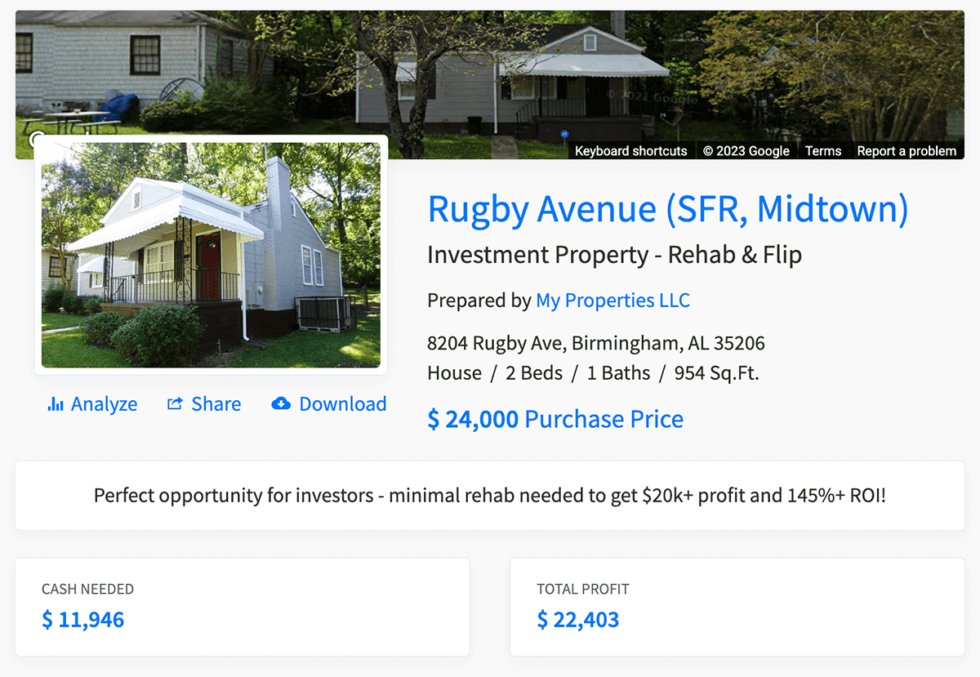Click the Share arrow icon
Image resolution: width=980 pixels, height=677 pixels.
175,404
